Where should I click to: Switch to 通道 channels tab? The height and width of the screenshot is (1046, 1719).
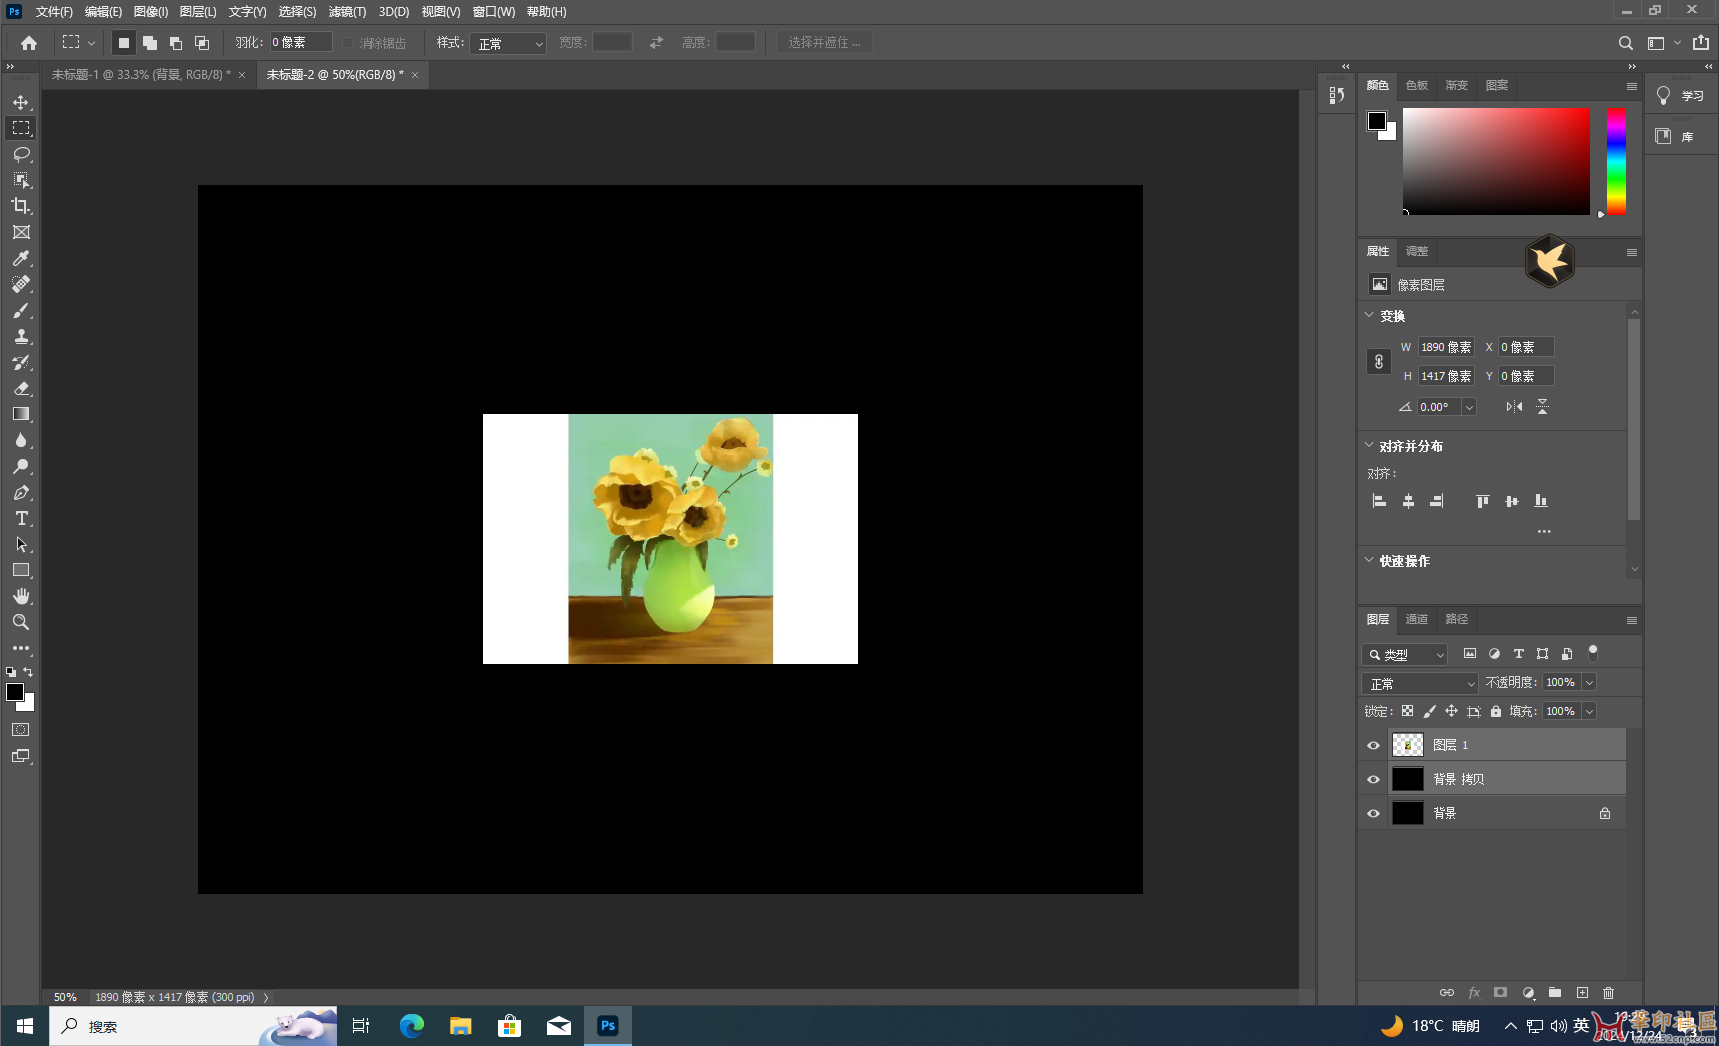1417,619
